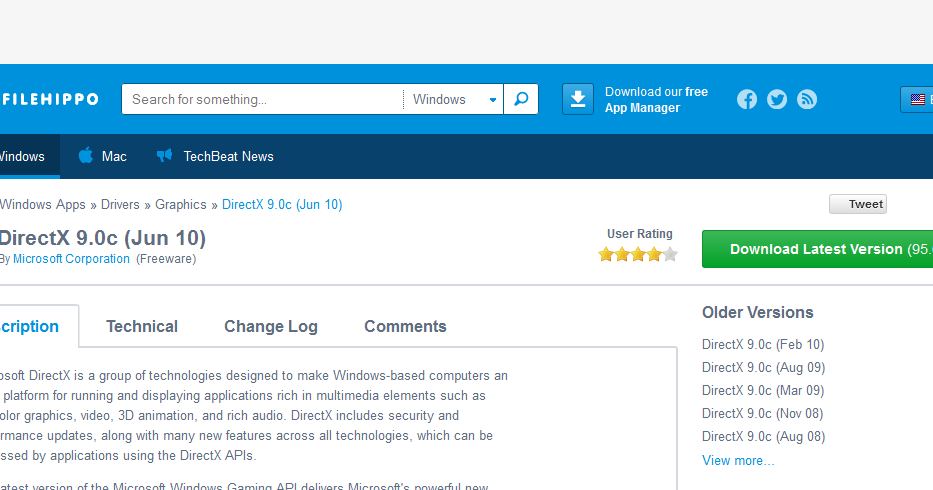The image size is (933, 490).
Task: Open the Windows platform dropdown in search
Action: (x=454, y=99)
